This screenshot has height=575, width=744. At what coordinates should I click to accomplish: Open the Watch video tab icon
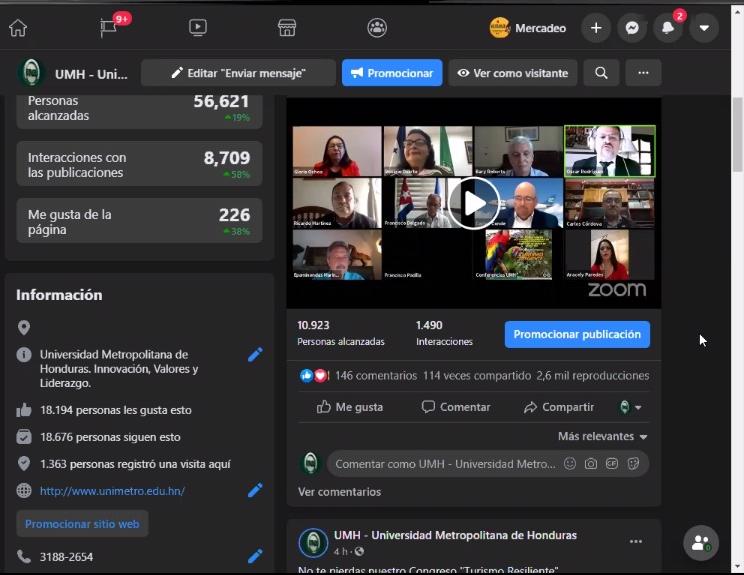[197, 28]
